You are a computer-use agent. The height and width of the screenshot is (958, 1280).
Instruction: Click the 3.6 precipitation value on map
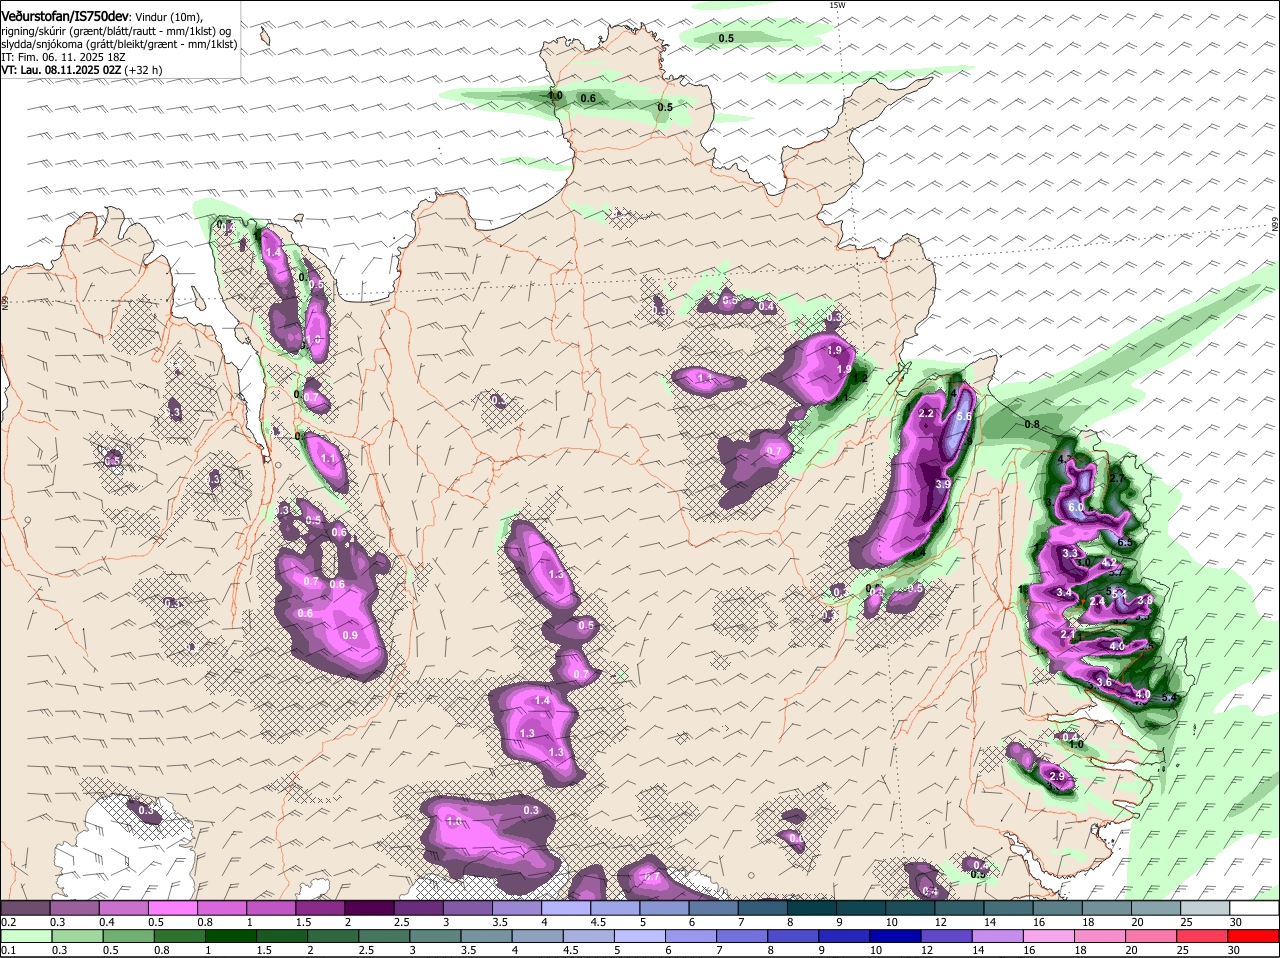point(1104,682)
